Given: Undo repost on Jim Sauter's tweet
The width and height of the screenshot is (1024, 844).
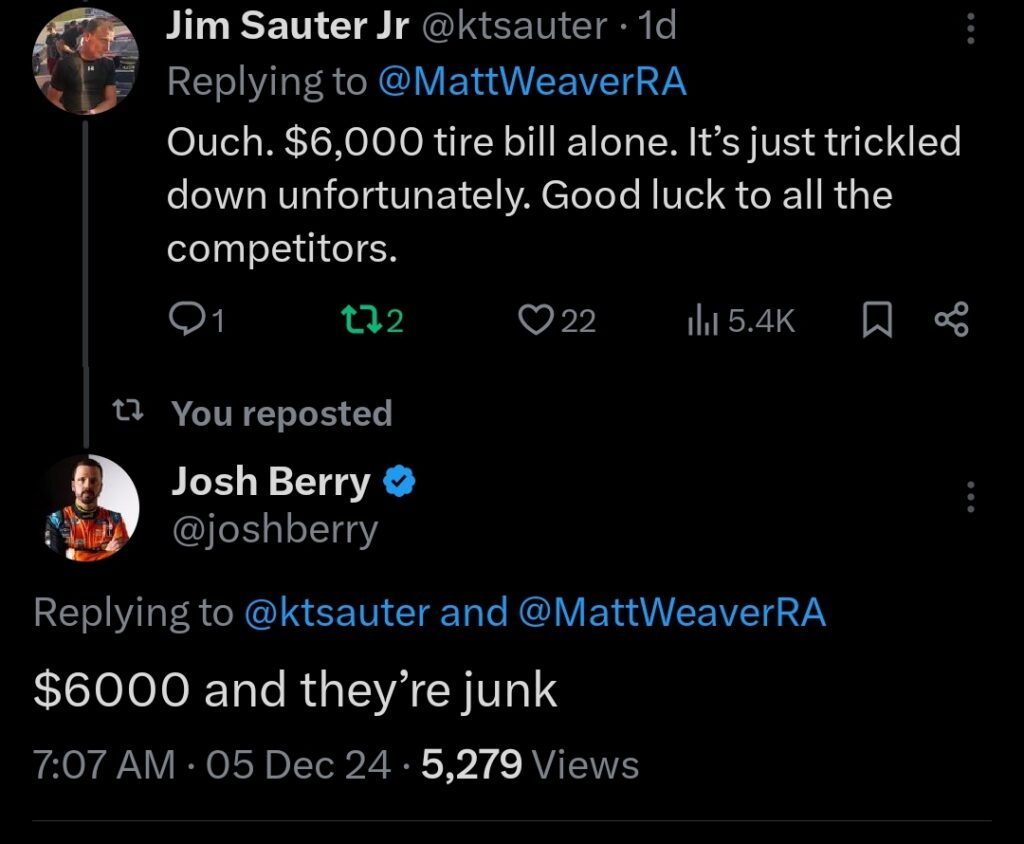Looking at the screenshot, I should tap(356, 320).
